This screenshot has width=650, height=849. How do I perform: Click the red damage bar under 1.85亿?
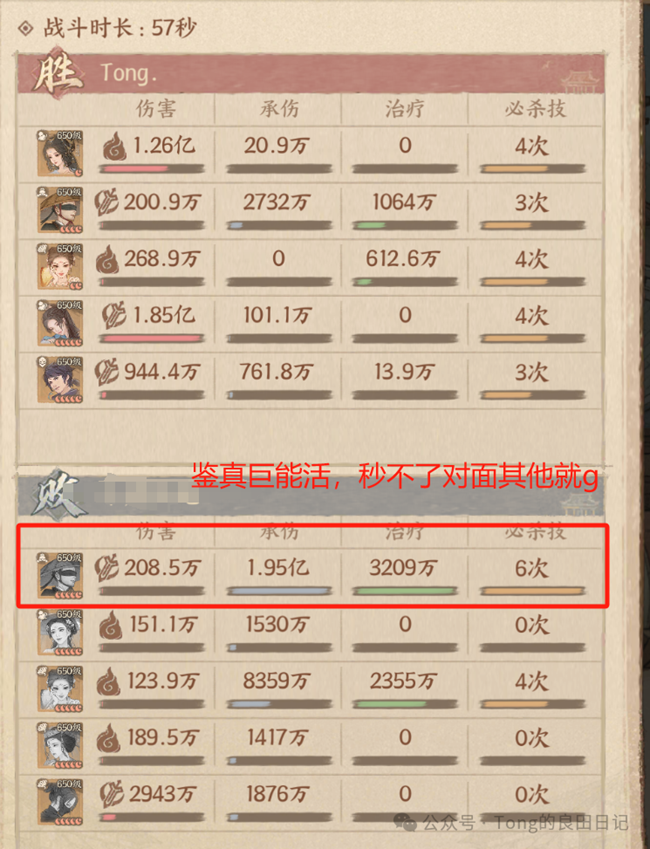pos(151,338)
